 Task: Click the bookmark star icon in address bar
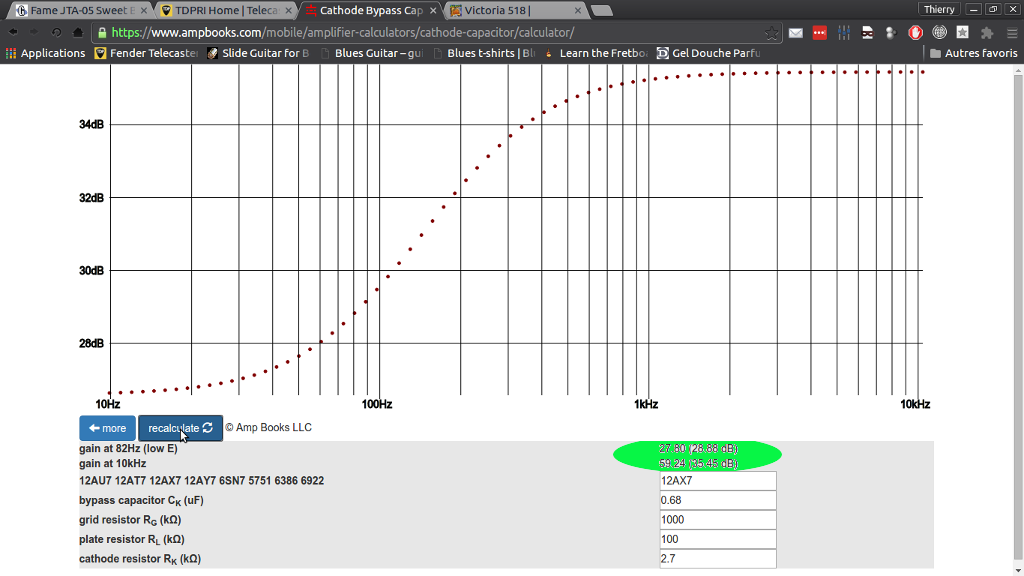pyautogui.click(x=772, y=33)
